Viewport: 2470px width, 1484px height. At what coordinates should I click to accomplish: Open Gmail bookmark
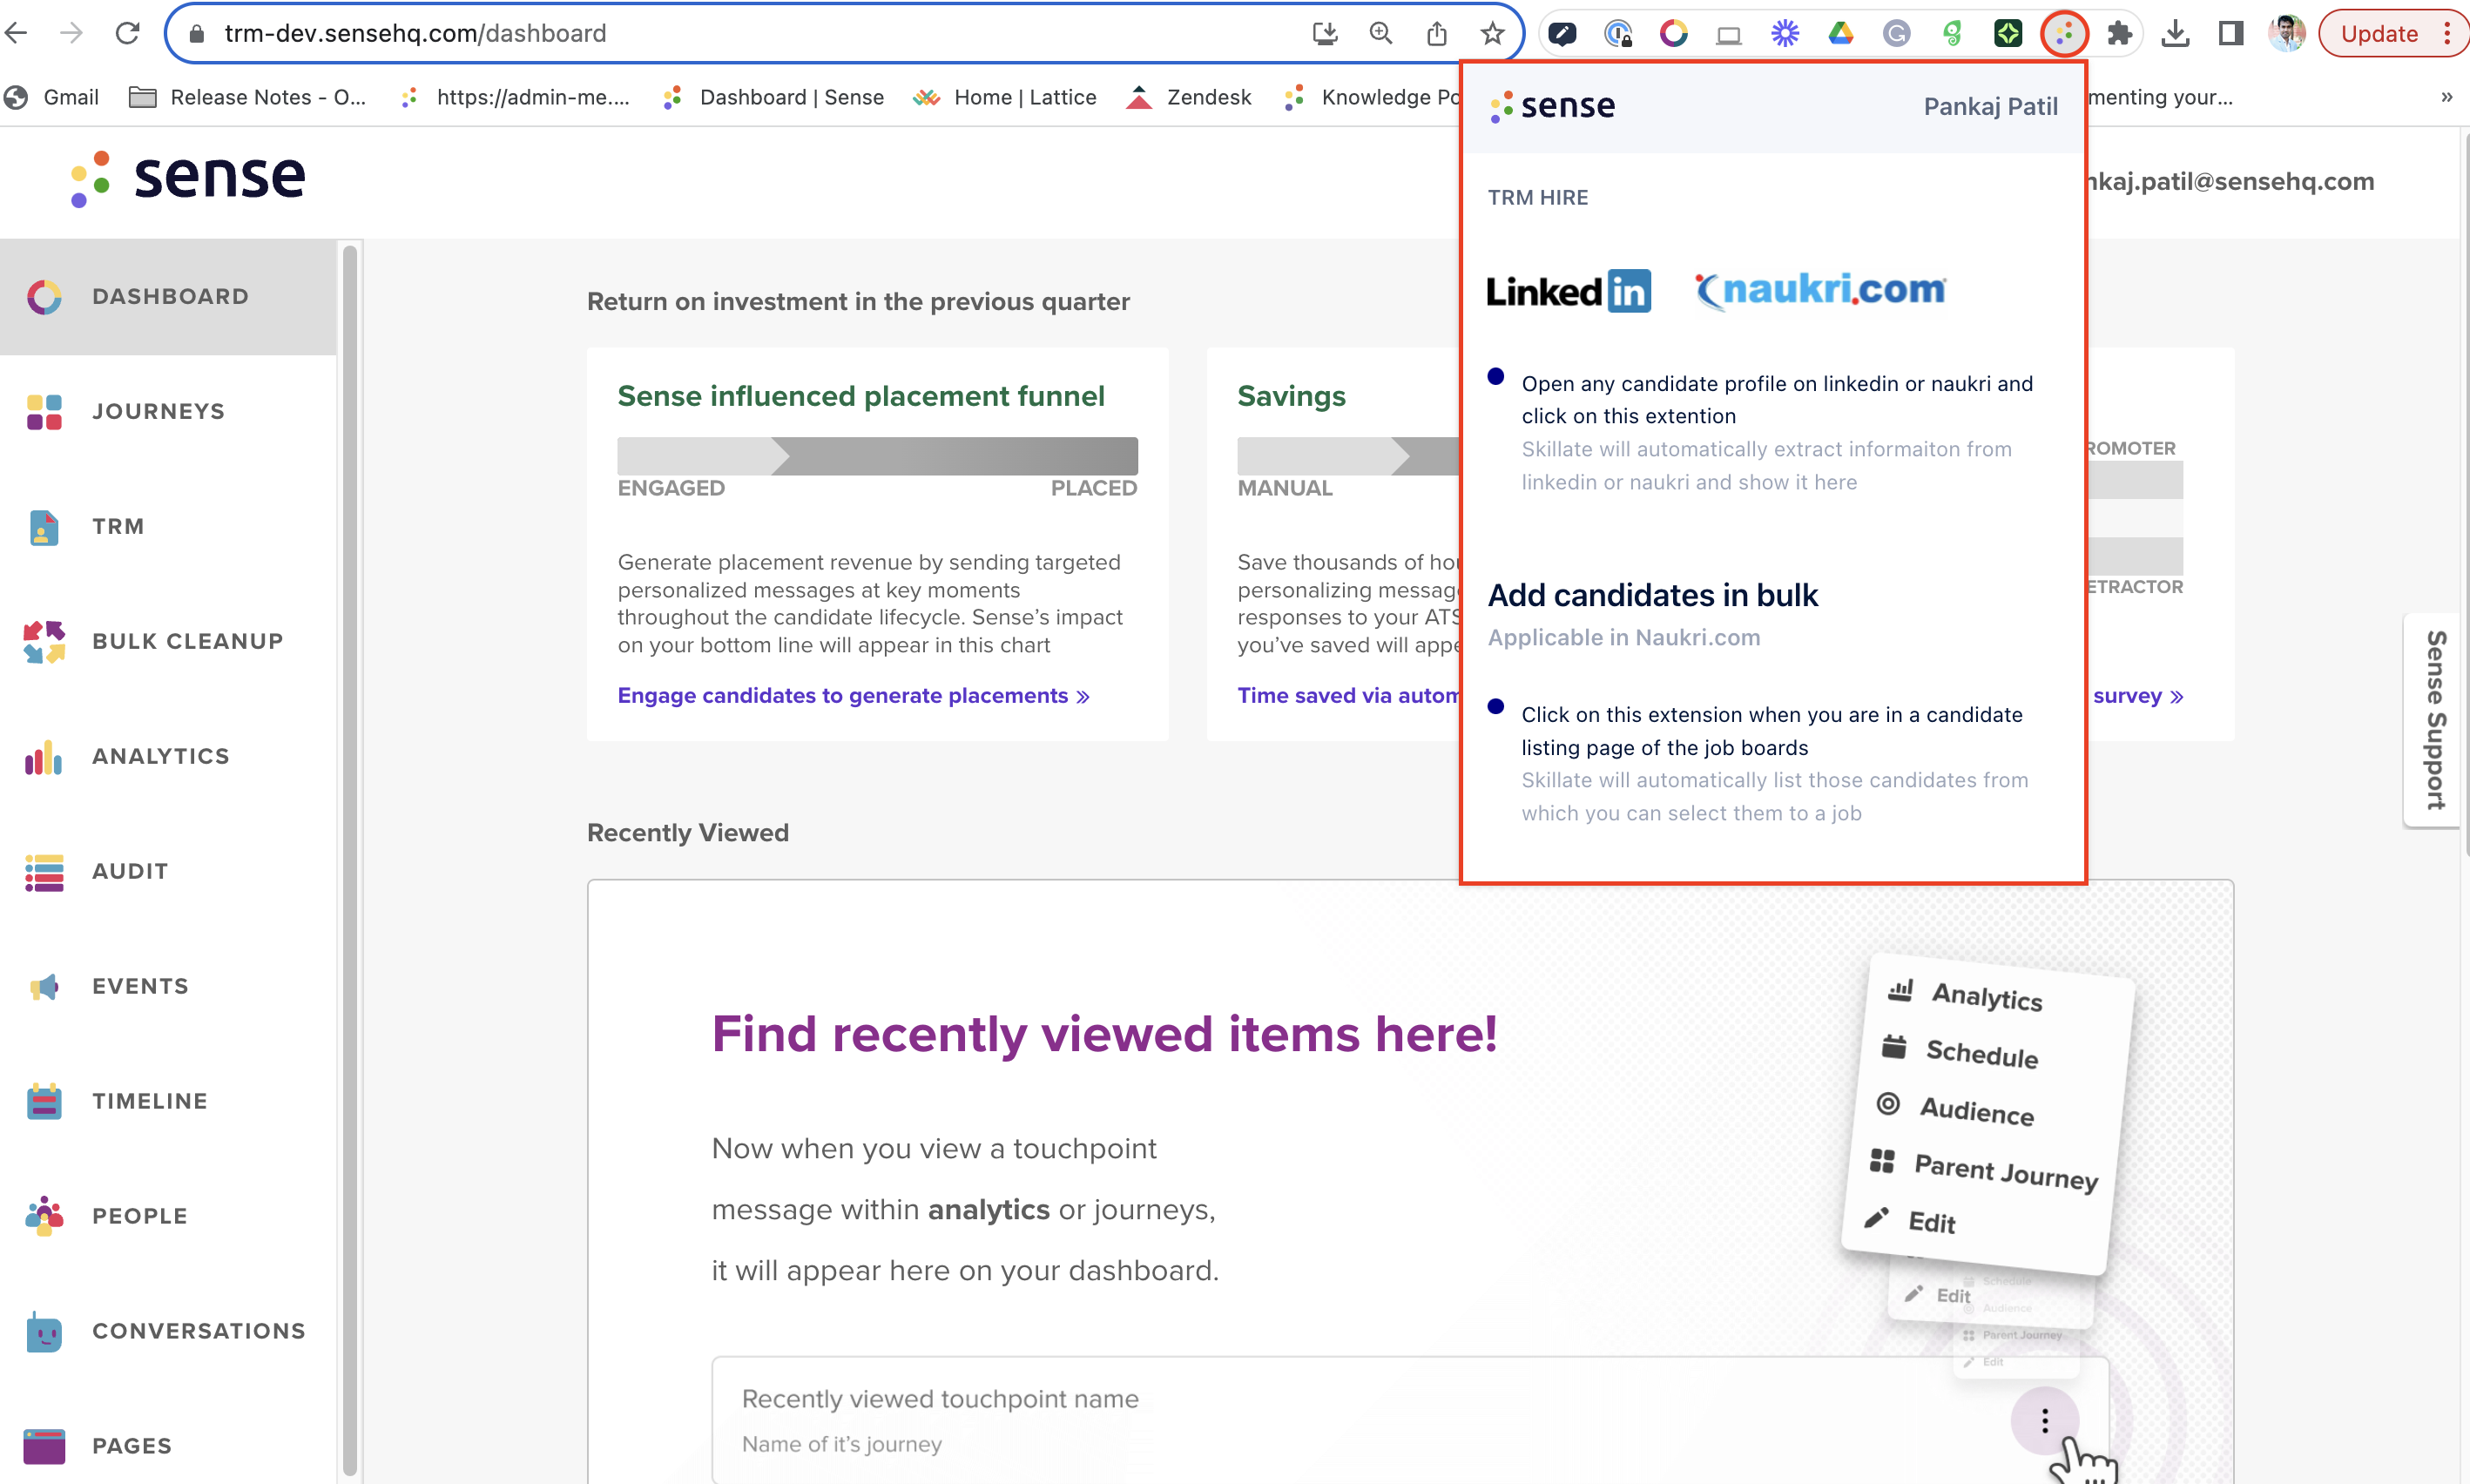(52, 97)
